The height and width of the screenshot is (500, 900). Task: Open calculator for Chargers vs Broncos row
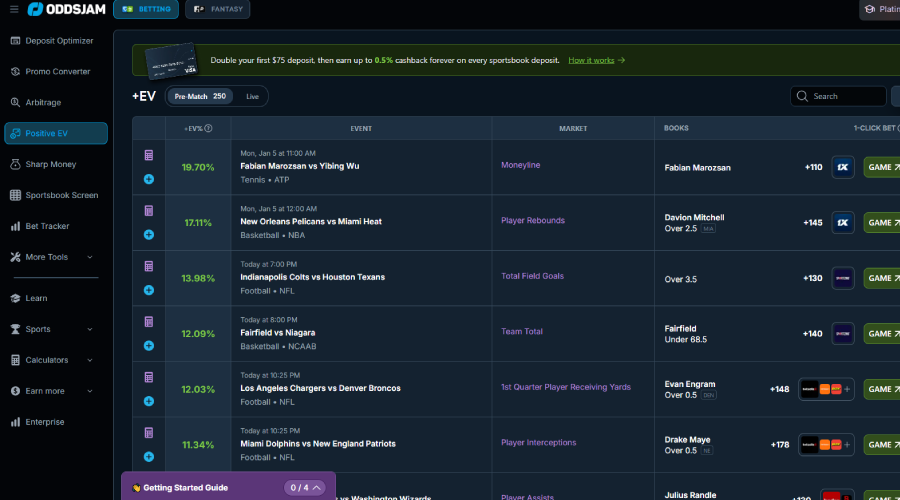(x=149, y=377)
